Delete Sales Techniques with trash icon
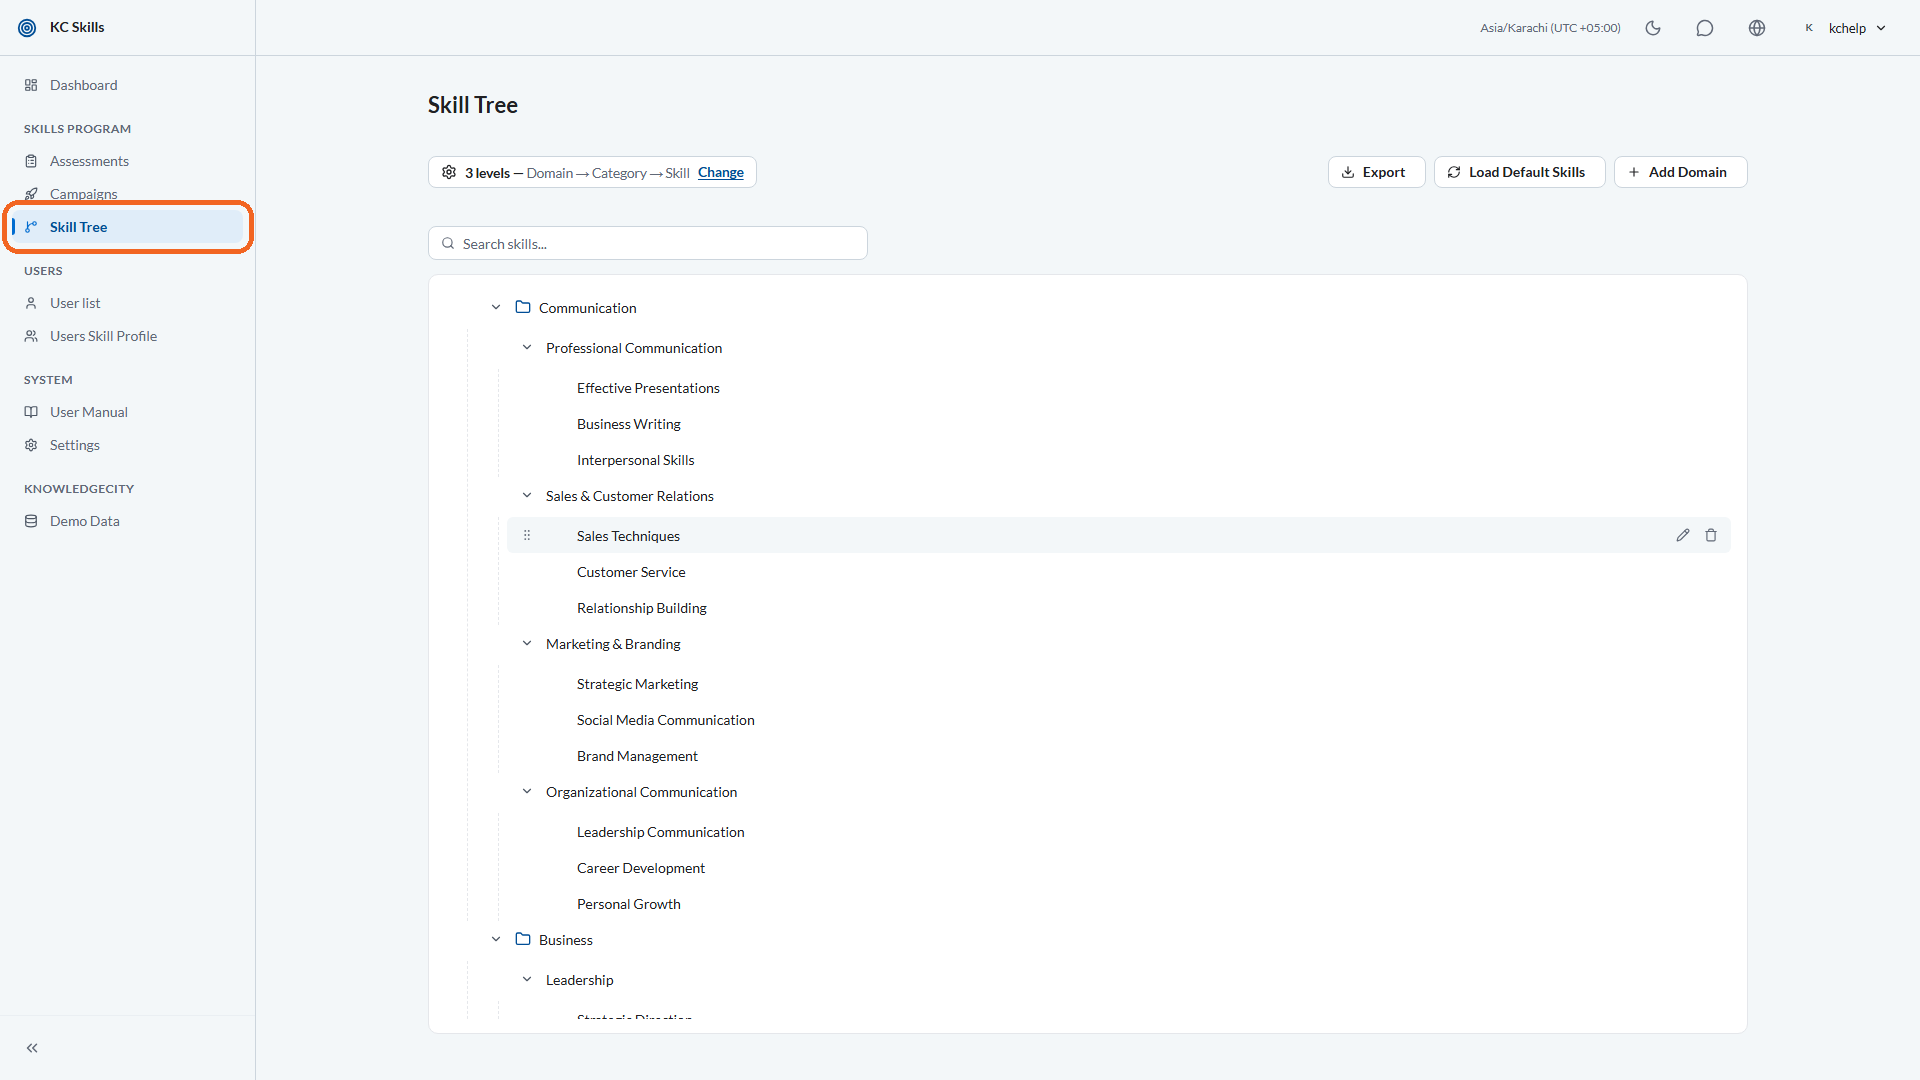The width and height of the screenshot is (1920, 1080). click(x=1711, y=536)
